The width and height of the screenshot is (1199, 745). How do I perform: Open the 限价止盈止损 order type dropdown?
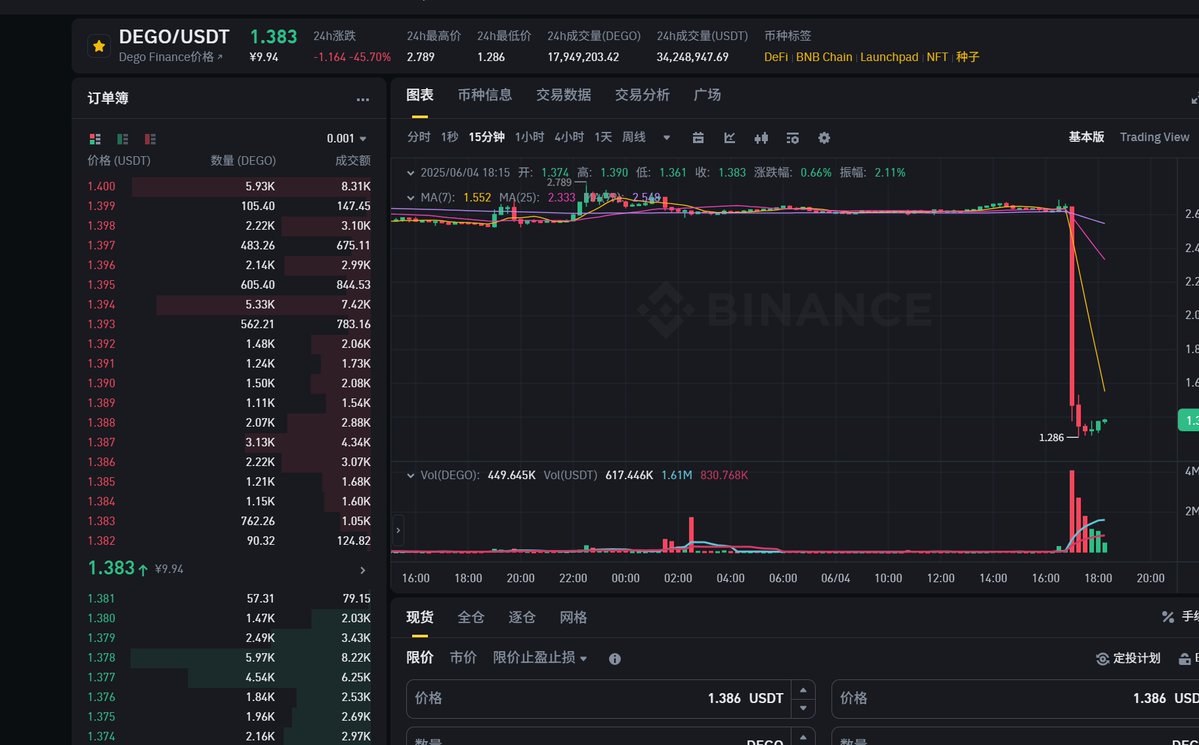540,658
